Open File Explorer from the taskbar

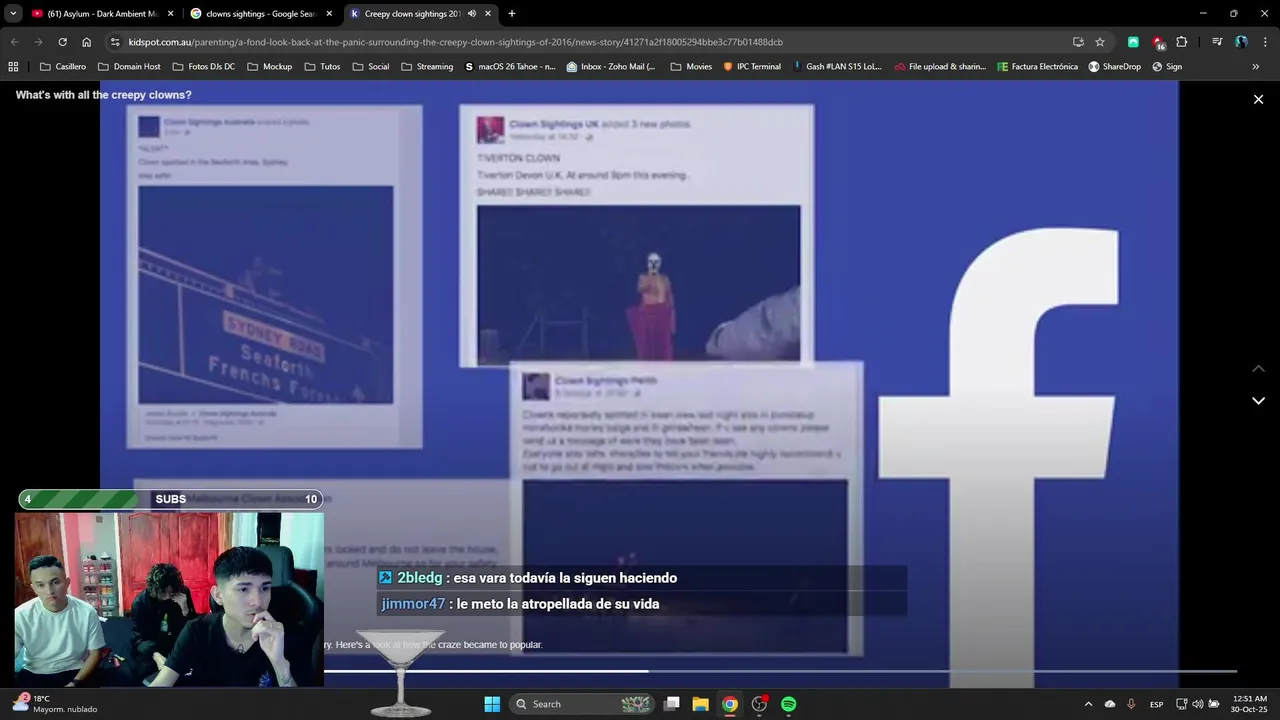pyautogui.click(x=701, y=704)
